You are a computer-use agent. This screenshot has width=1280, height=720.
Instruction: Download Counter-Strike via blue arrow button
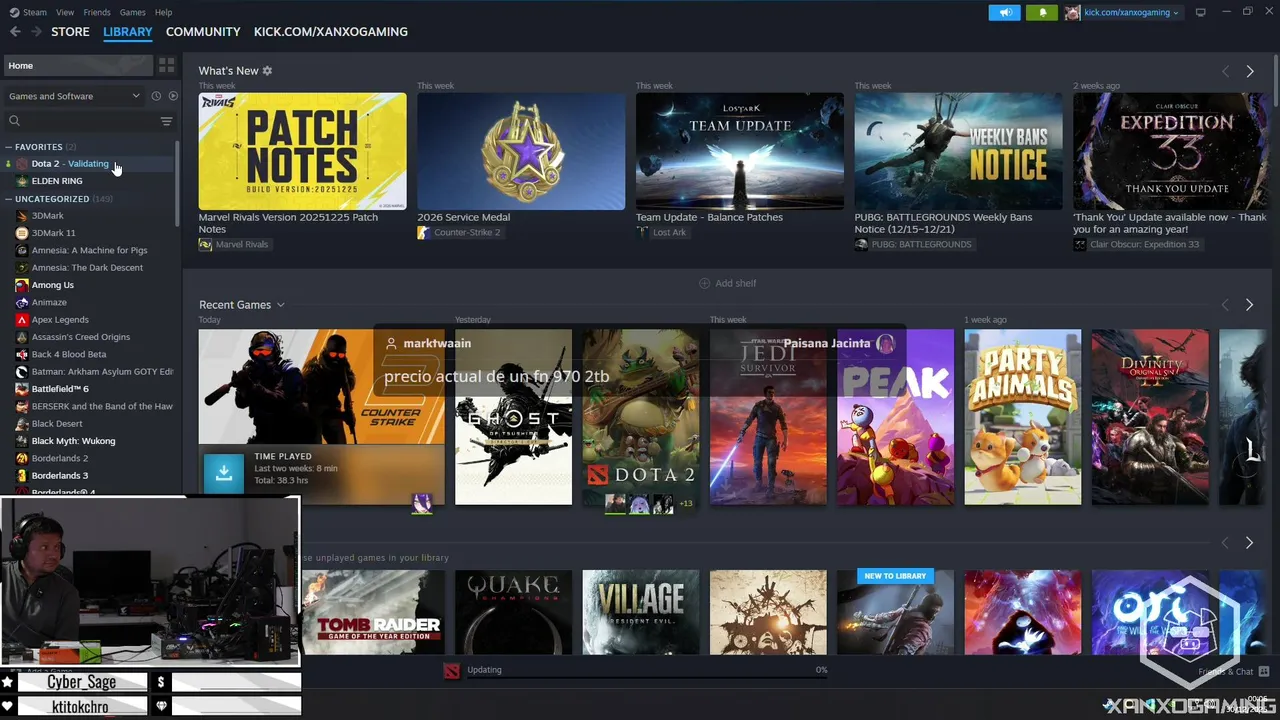(224, 473)
